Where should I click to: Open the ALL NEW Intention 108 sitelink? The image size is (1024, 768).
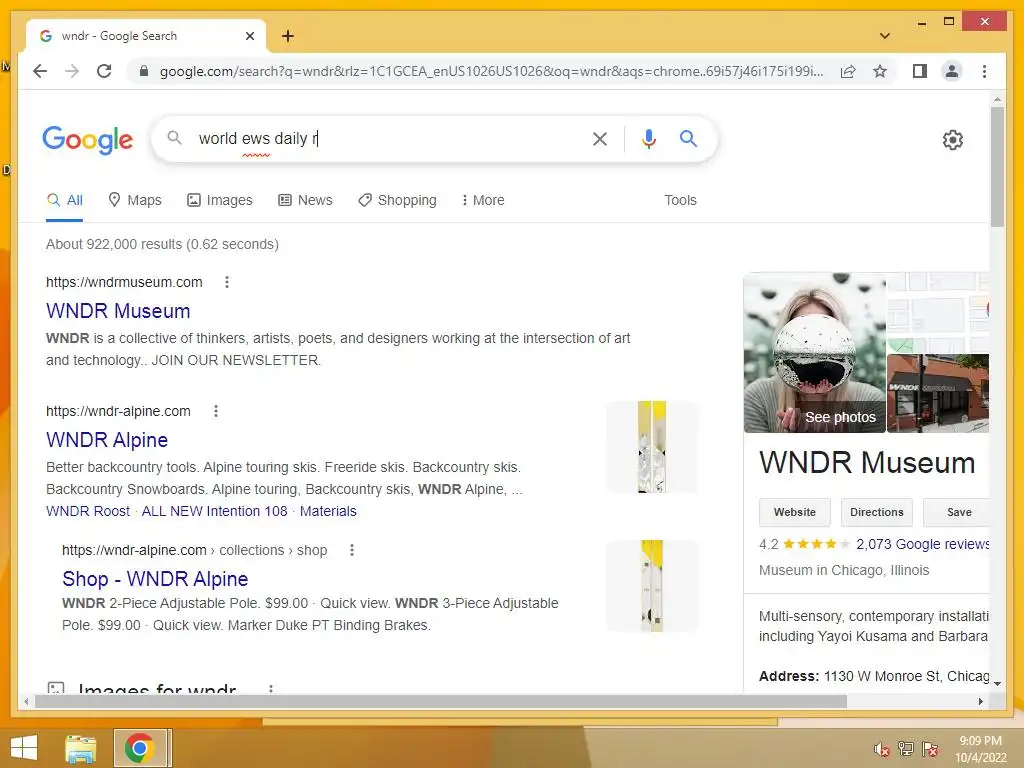(214, 511)
